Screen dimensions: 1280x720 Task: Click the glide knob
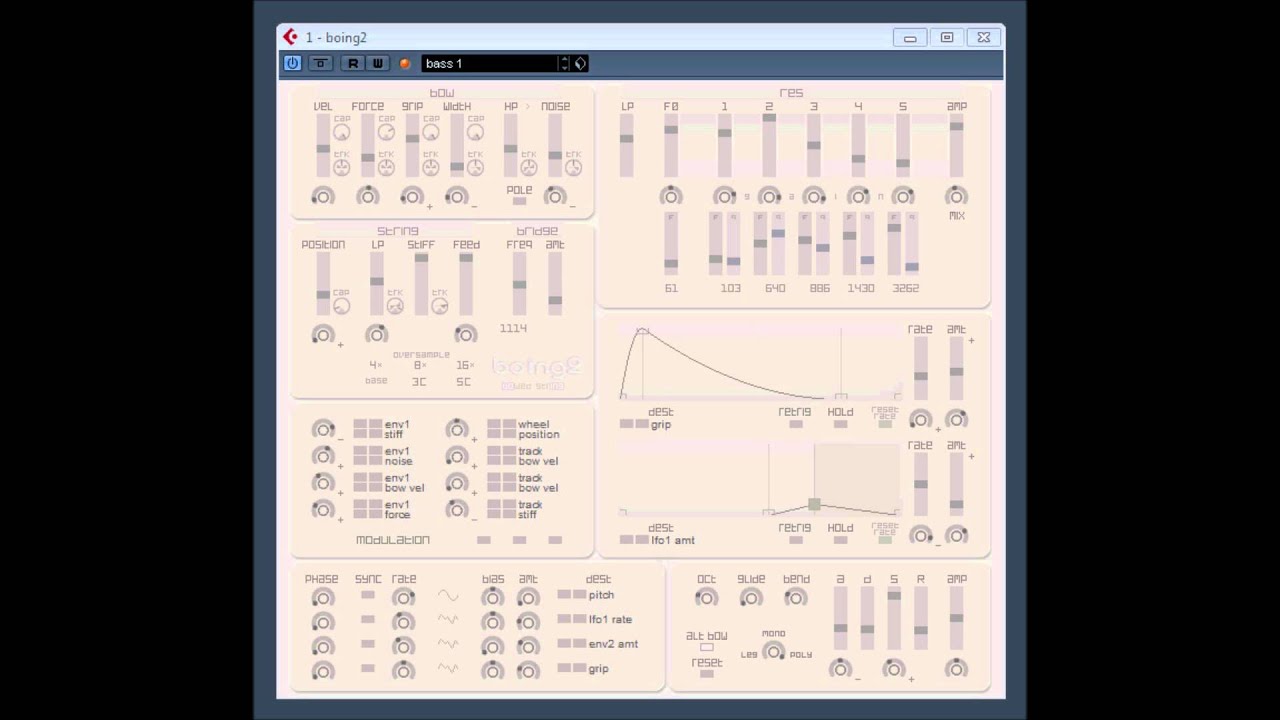(x=751, y=598)
